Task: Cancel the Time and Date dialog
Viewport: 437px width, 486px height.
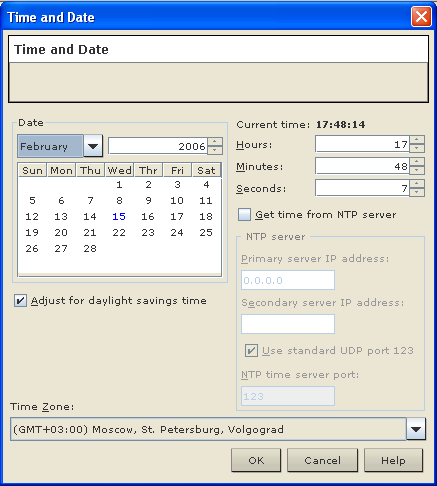Action: click(x=322, y=460)
